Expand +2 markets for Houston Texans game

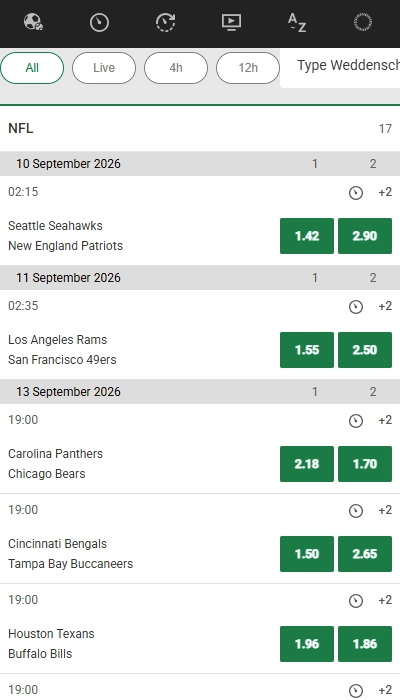point(385,600)
